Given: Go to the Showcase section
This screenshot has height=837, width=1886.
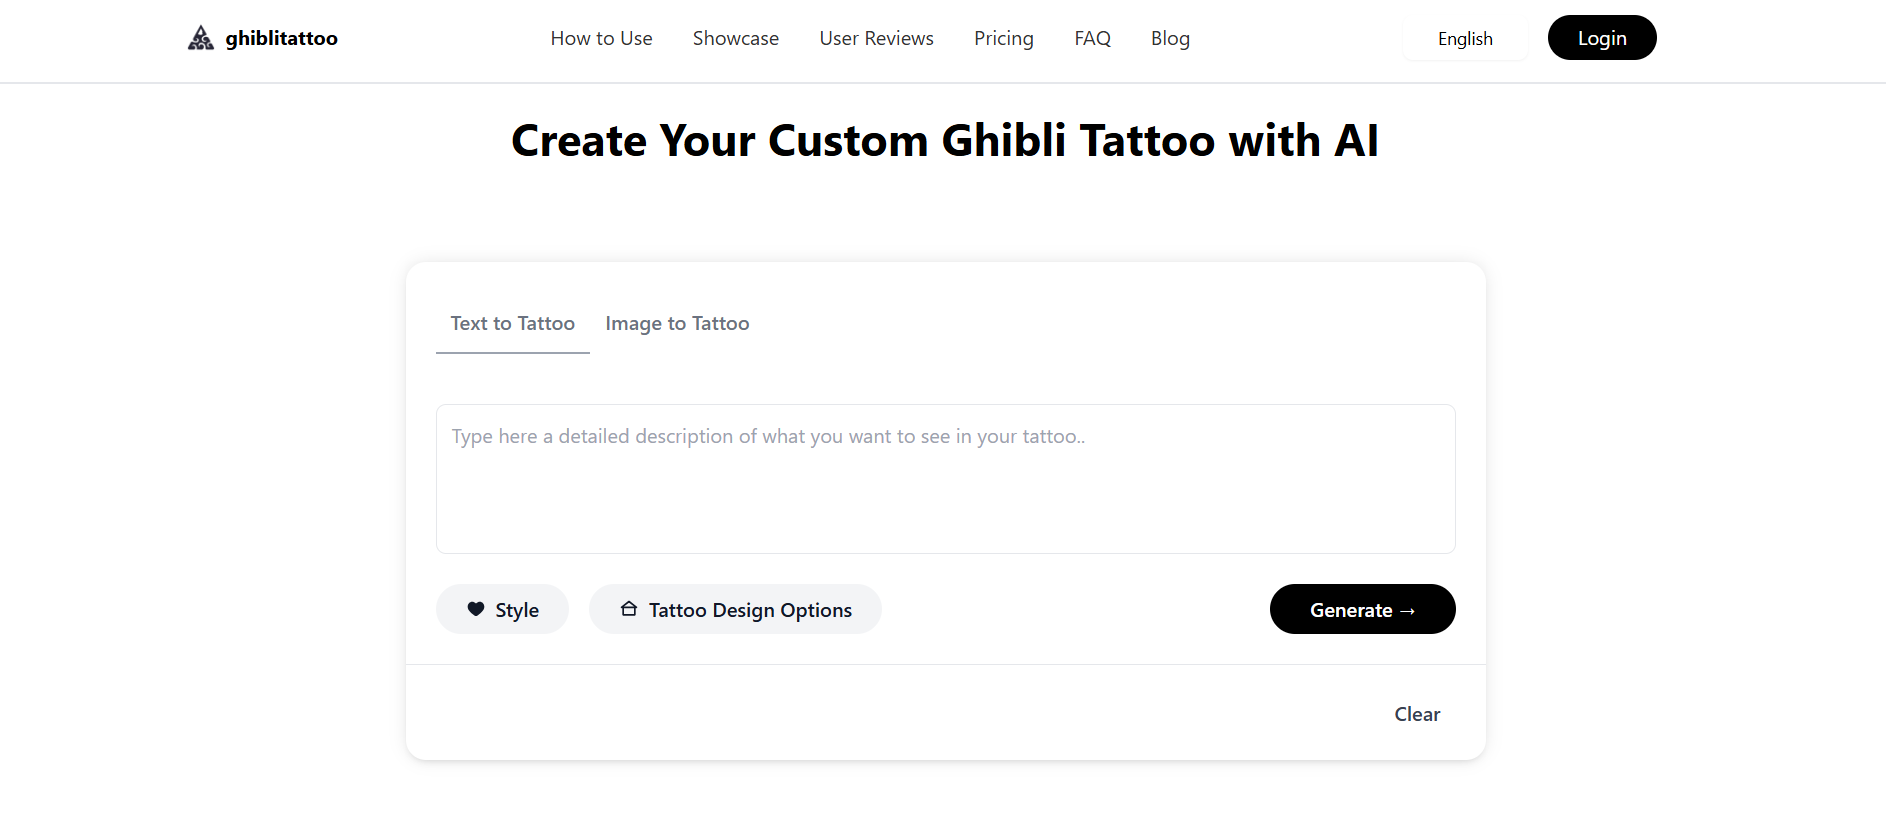Looking at the screenshot, I should coord(735,38).
